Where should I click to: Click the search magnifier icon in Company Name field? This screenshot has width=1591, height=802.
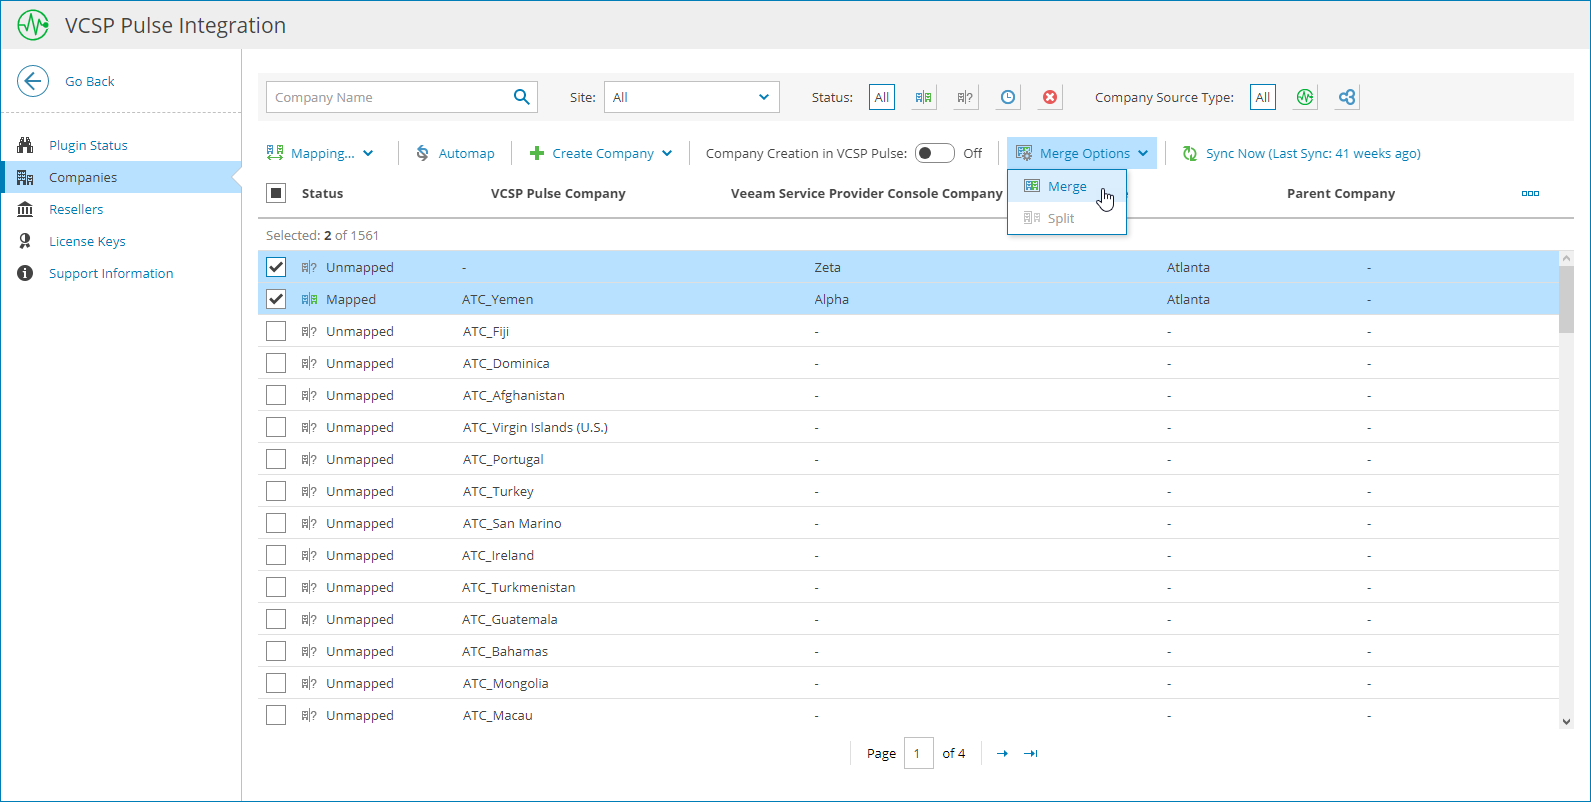tap(521, 97)
